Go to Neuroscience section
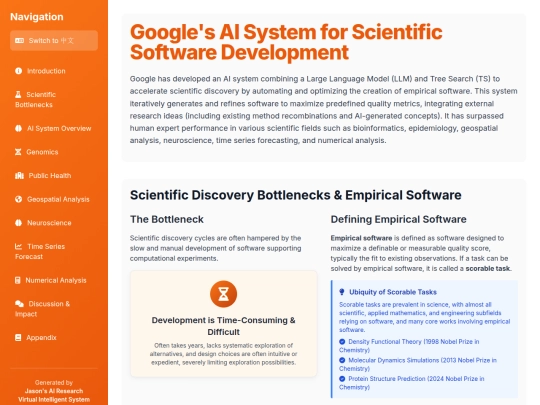The image size is (540, 405). [x=54, y=223]
